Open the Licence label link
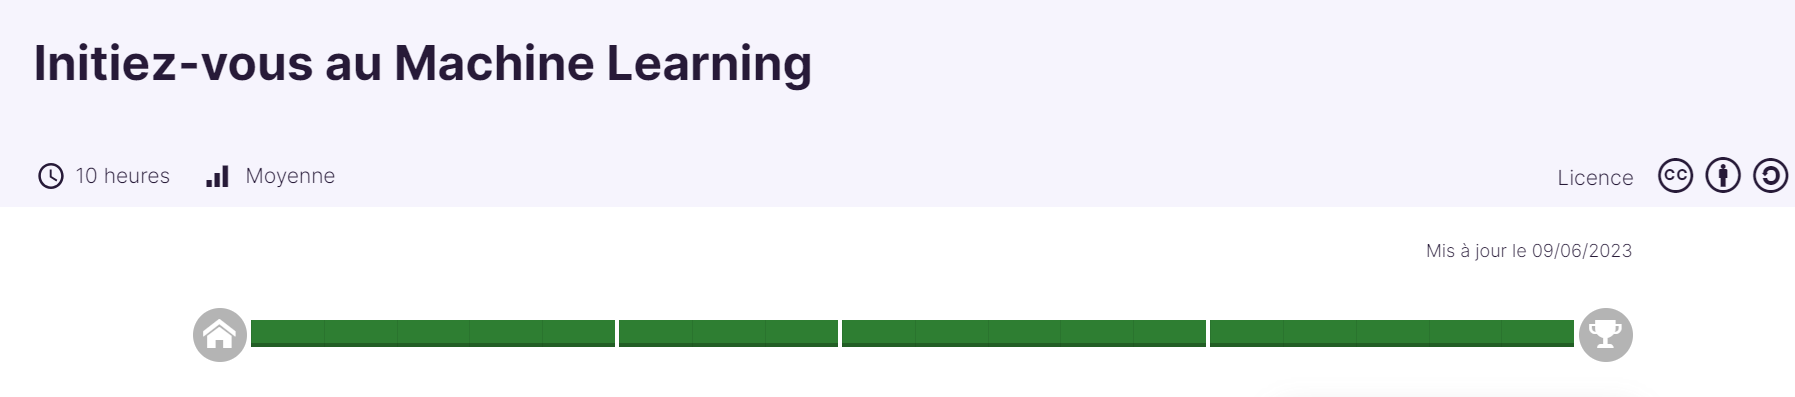Image resolution: width=1795 pixels, height=397 pixels. click(x=1595, y=177)
